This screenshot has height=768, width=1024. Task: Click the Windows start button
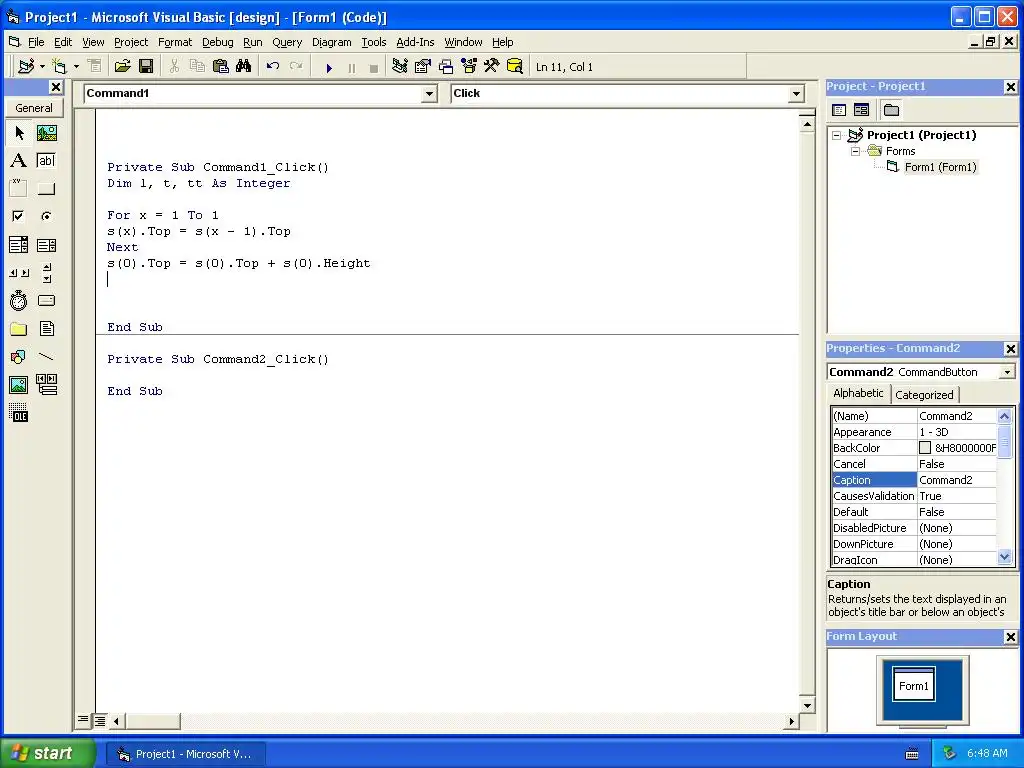tap(47, 753)
